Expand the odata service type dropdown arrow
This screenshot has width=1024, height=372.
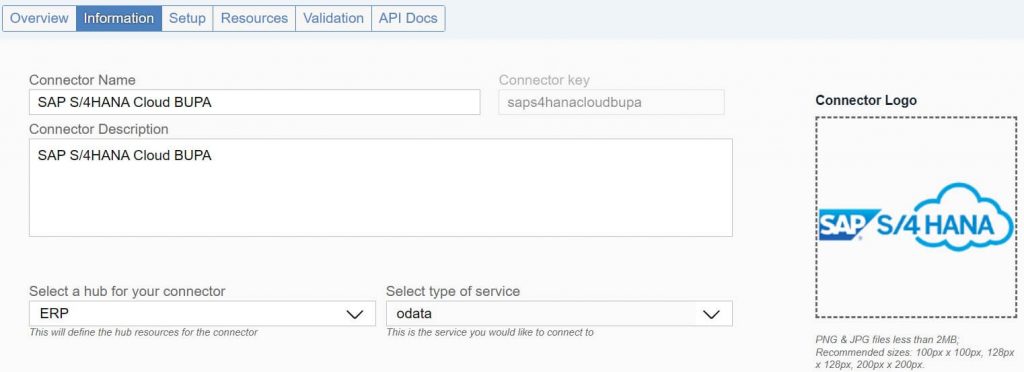click(711, 314)
